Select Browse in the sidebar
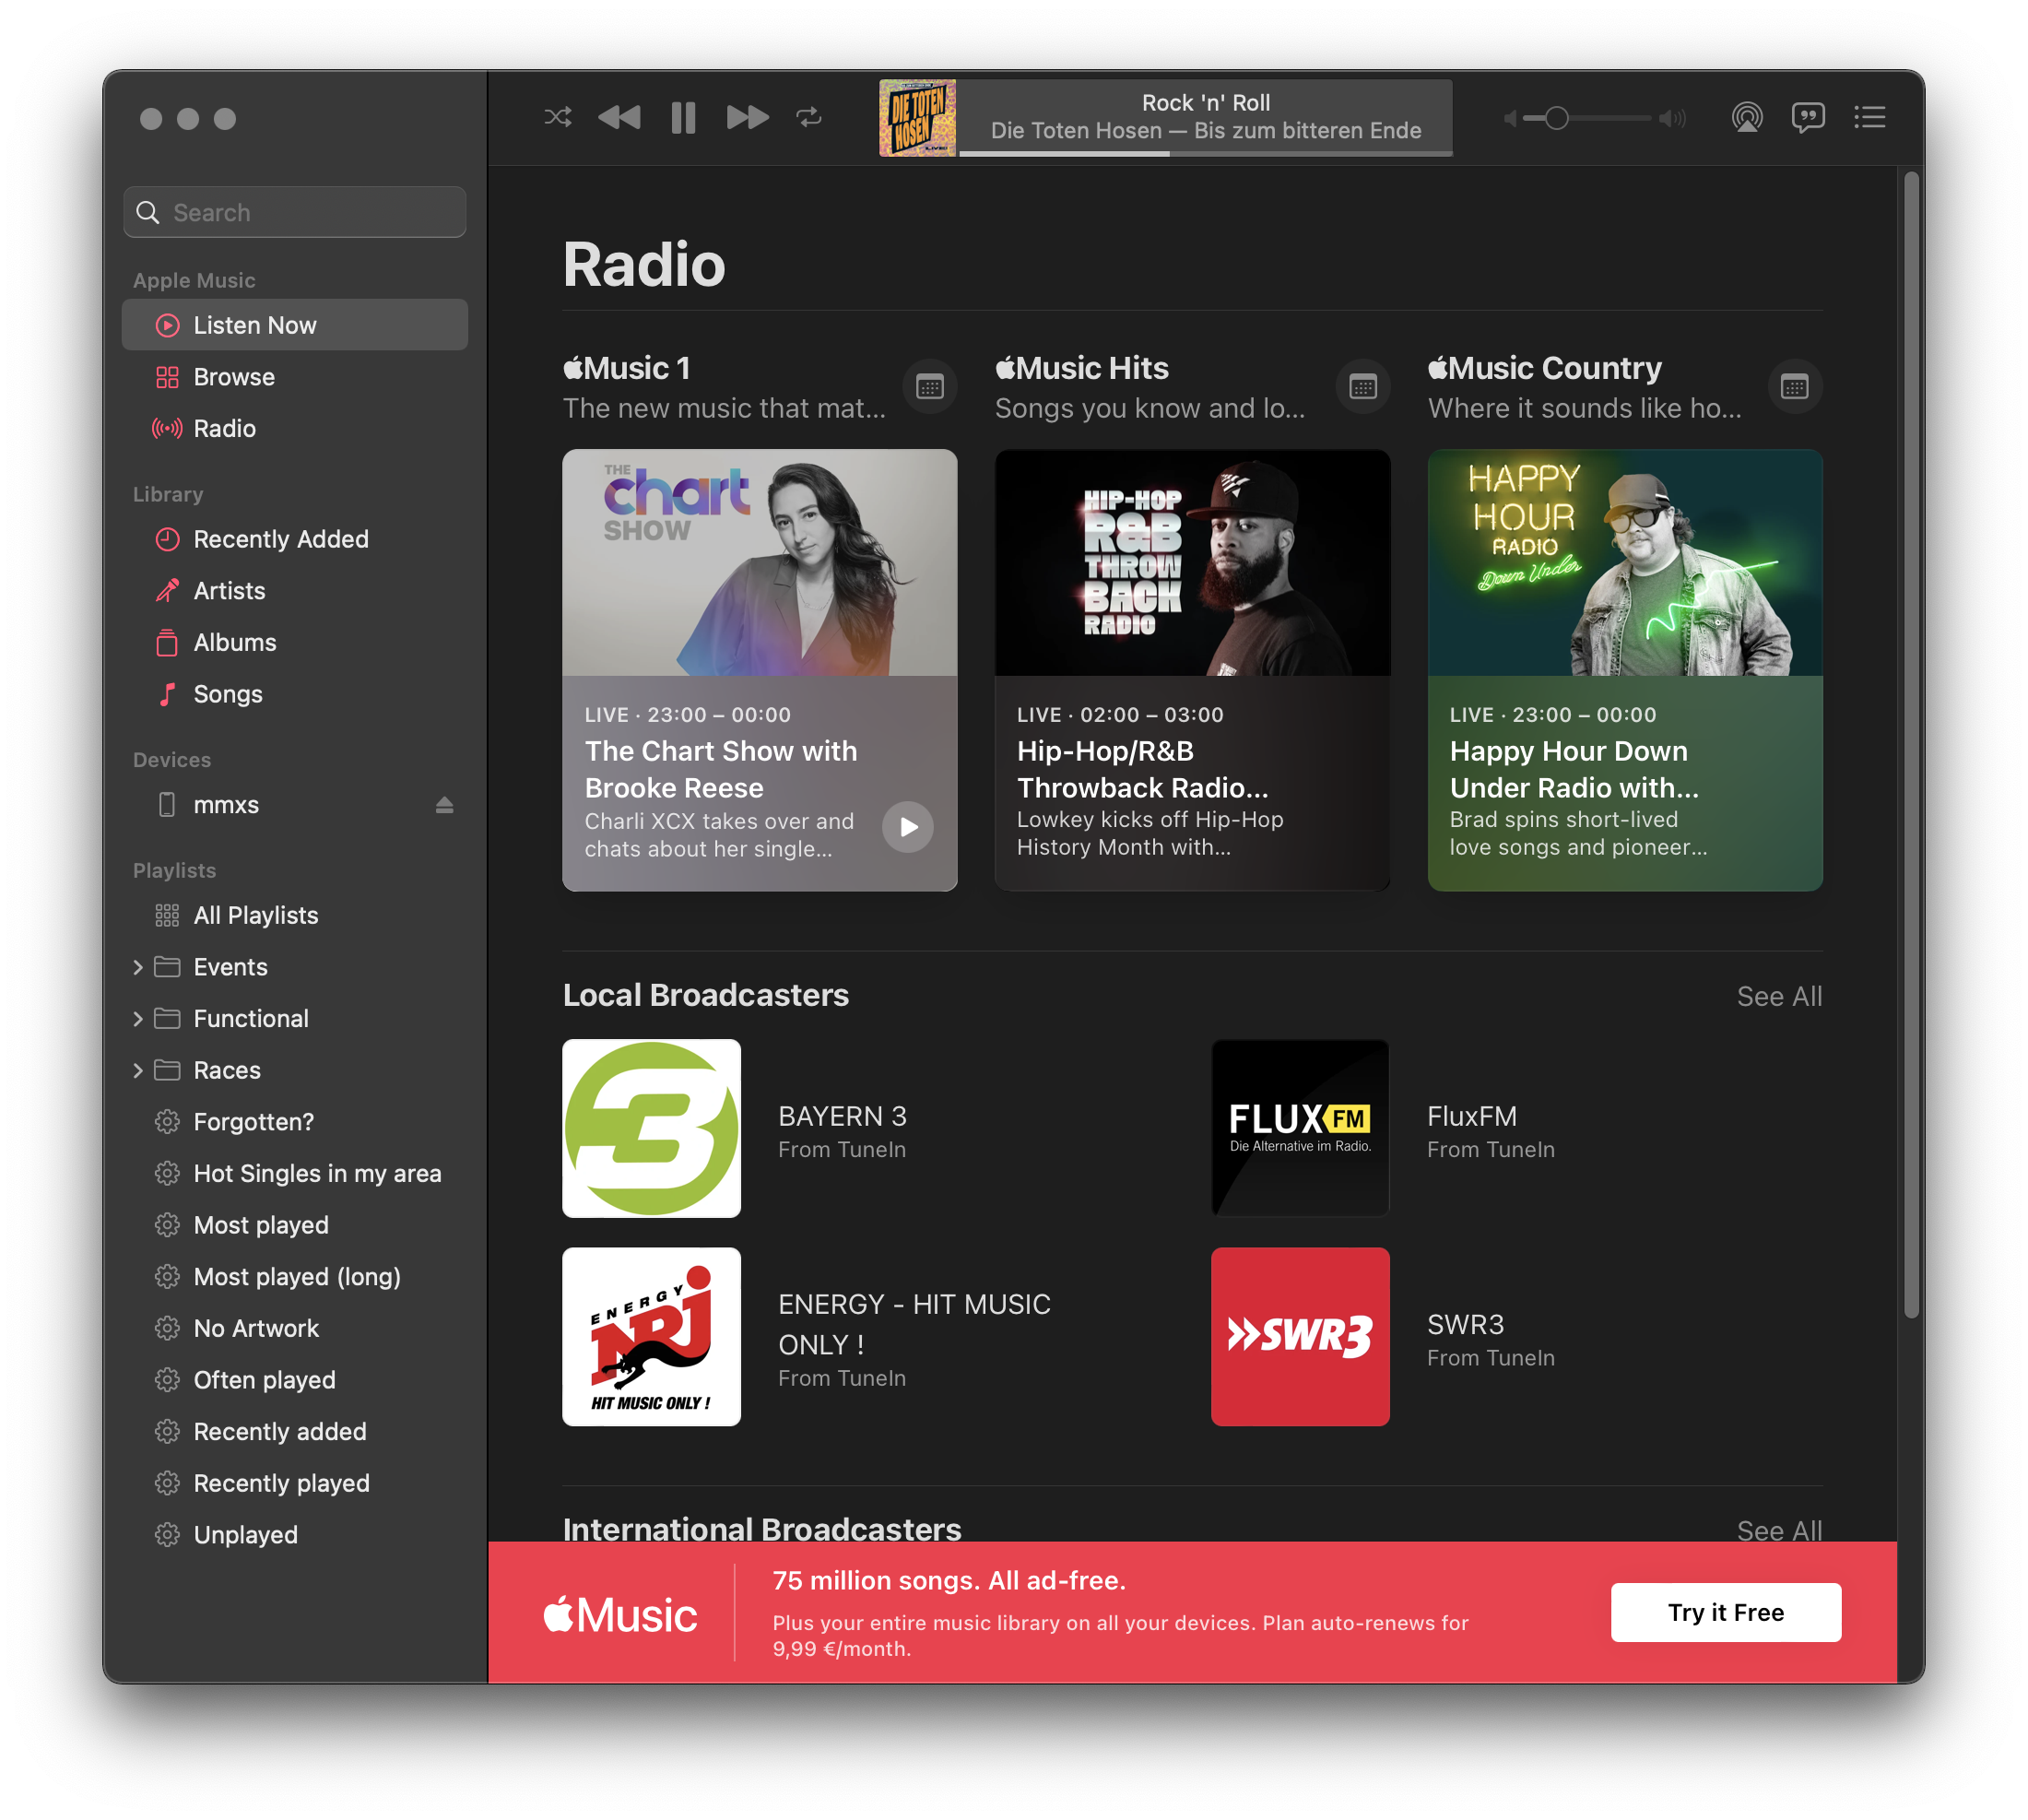 click(x=234, y=377)
